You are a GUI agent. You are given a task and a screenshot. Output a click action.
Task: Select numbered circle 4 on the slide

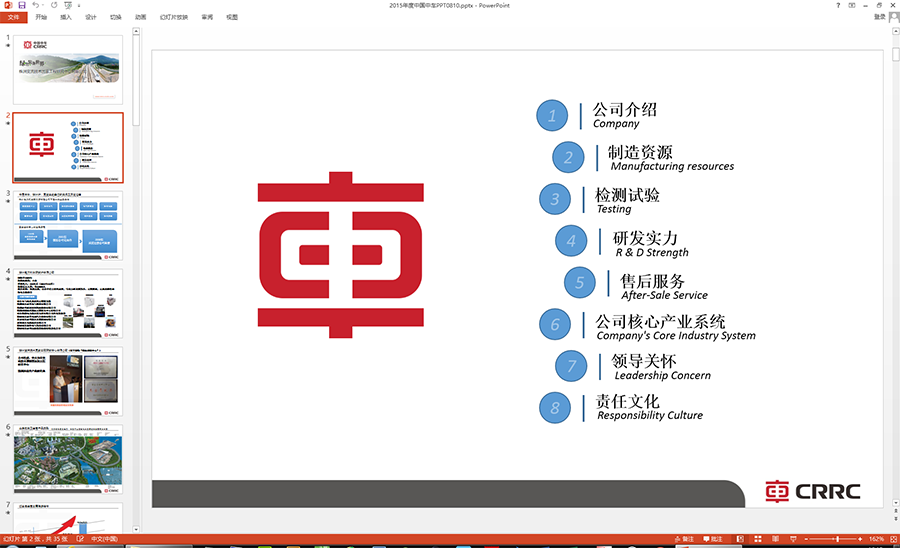tap(571, 241)
